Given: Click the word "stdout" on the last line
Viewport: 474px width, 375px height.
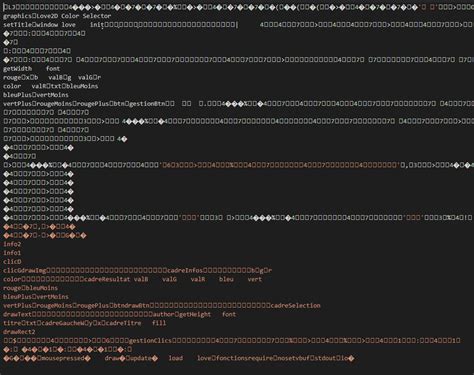Looking at the screenshot, I should (x=325, y=358).
